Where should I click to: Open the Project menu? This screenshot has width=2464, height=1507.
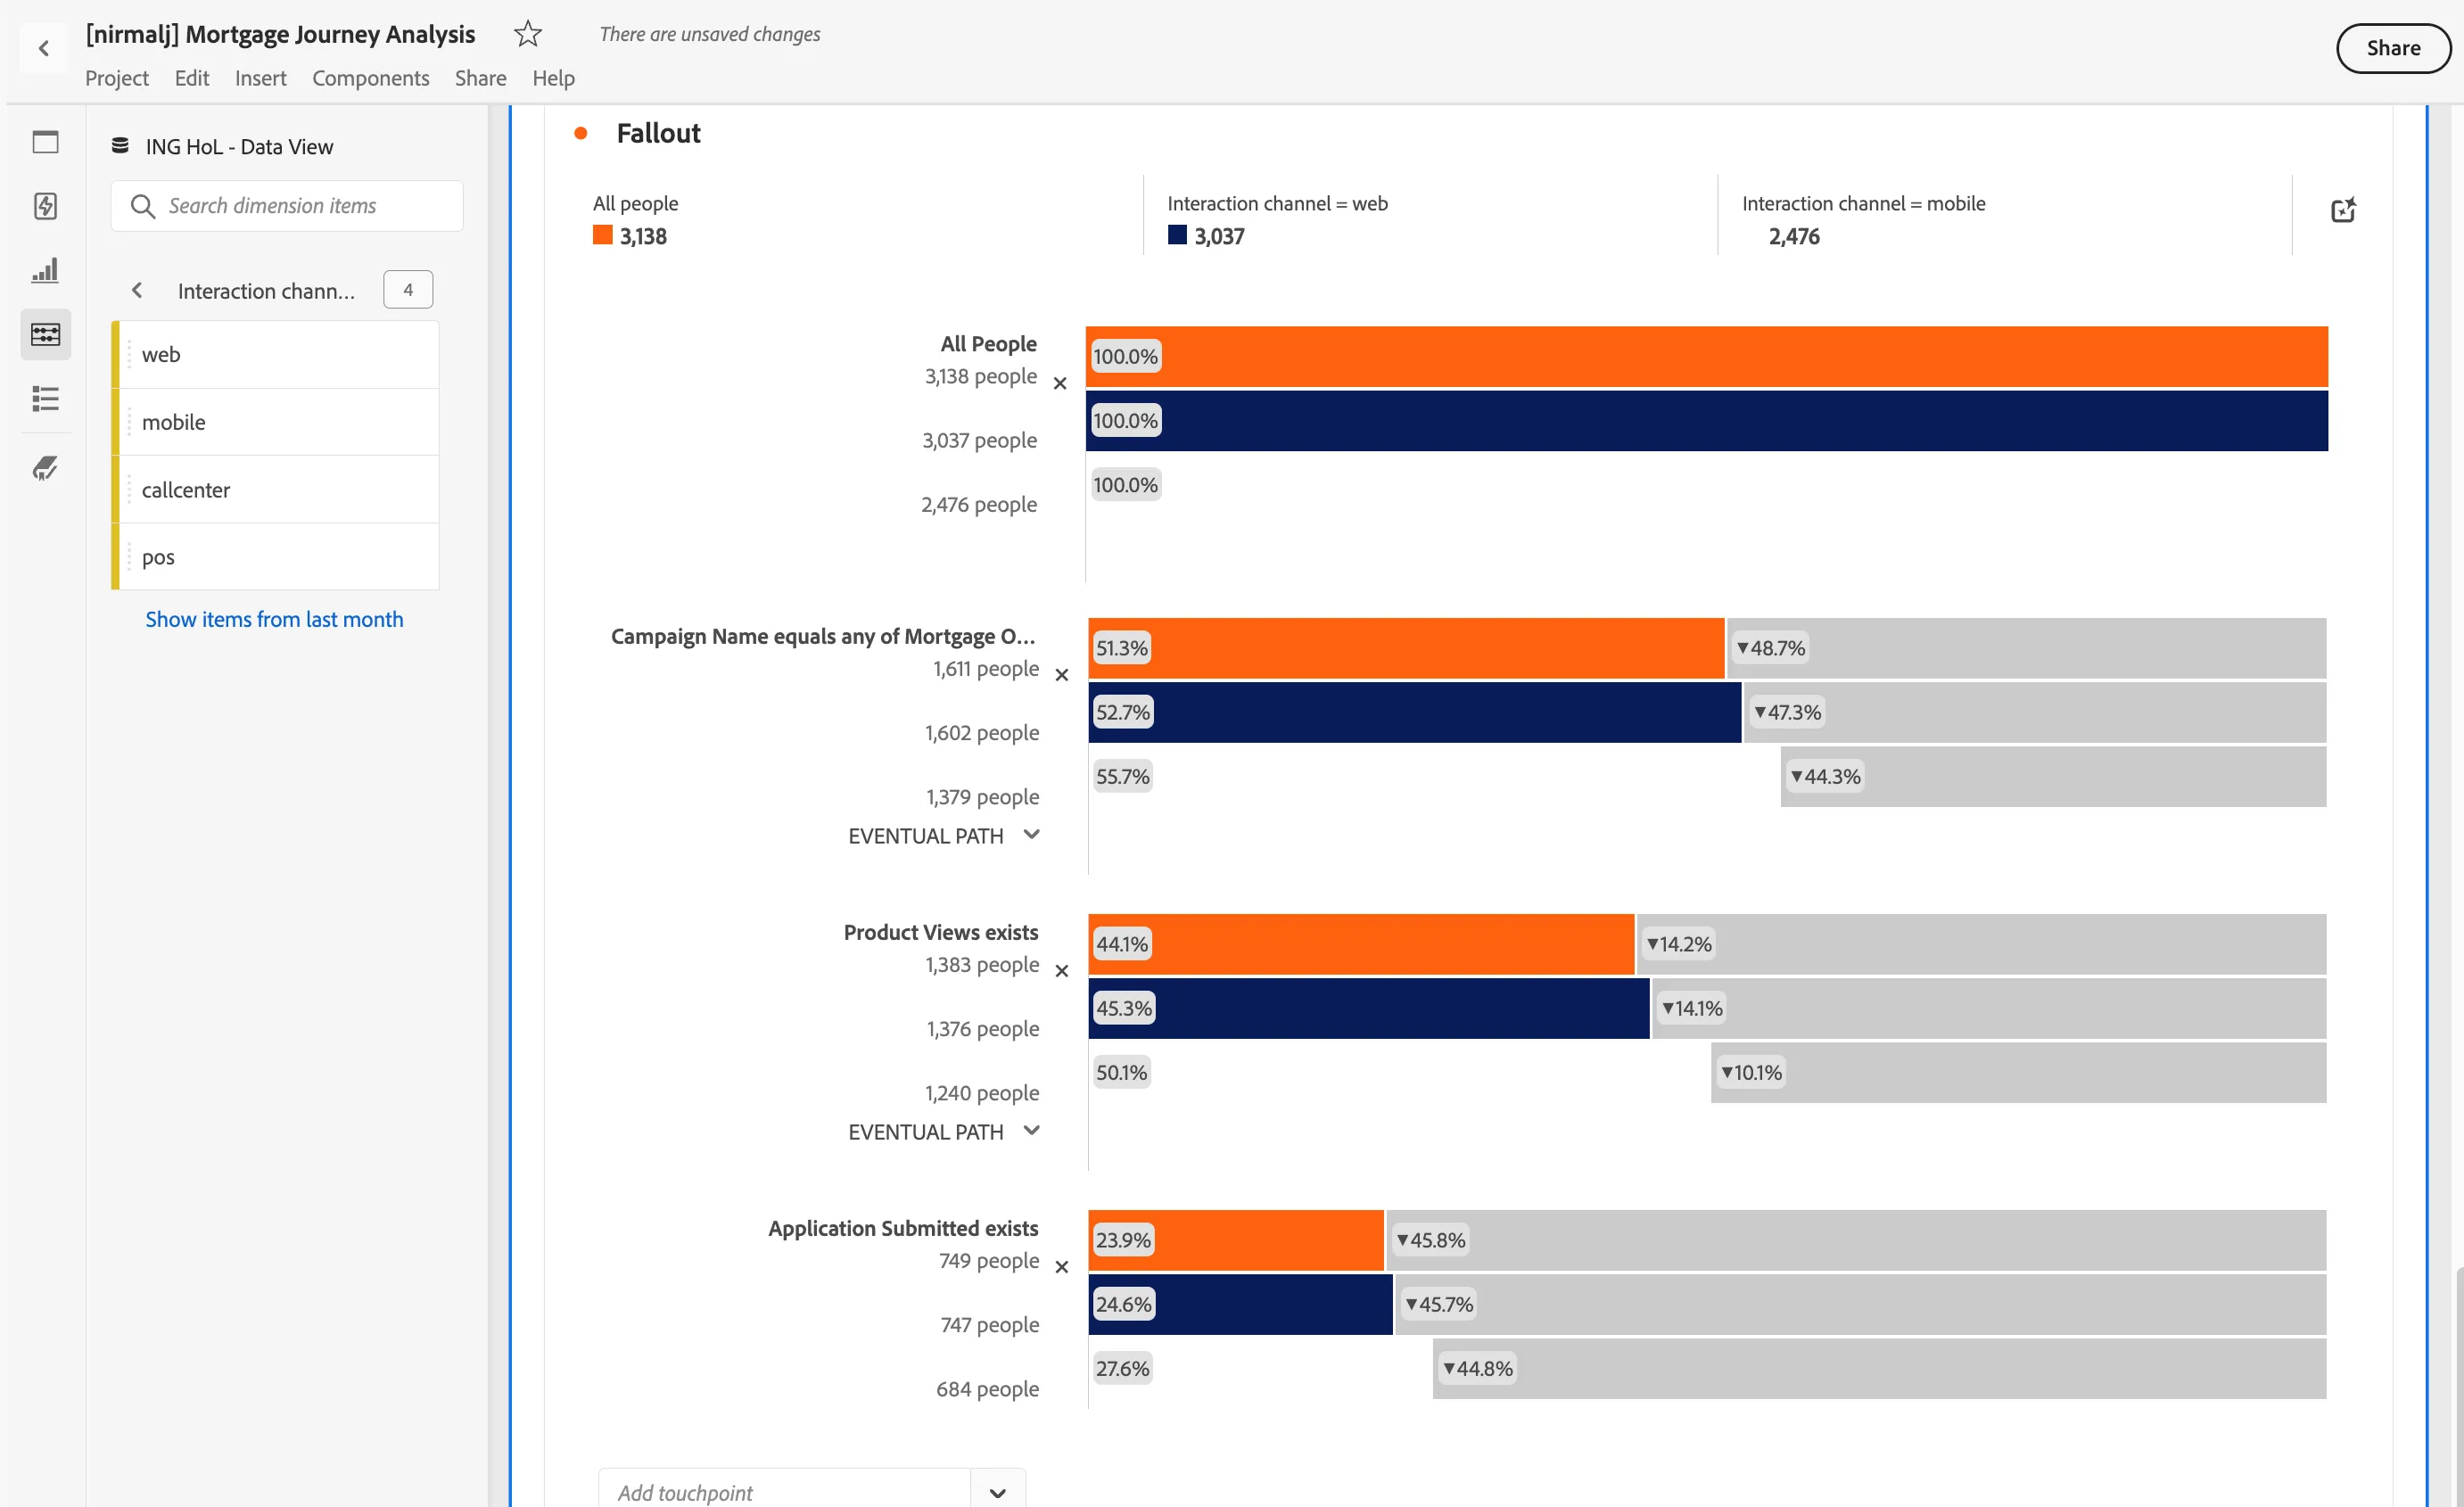click(117, 78)
